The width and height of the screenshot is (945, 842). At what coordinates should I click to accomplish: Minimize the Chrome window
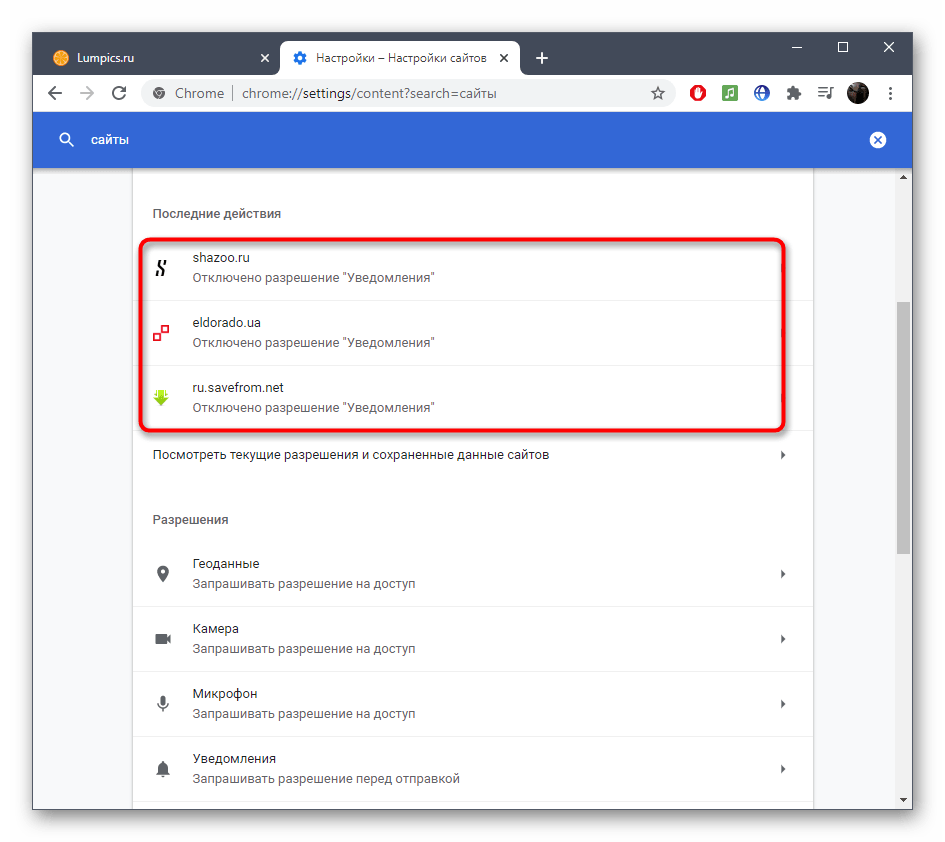click(x=797, y=47)
